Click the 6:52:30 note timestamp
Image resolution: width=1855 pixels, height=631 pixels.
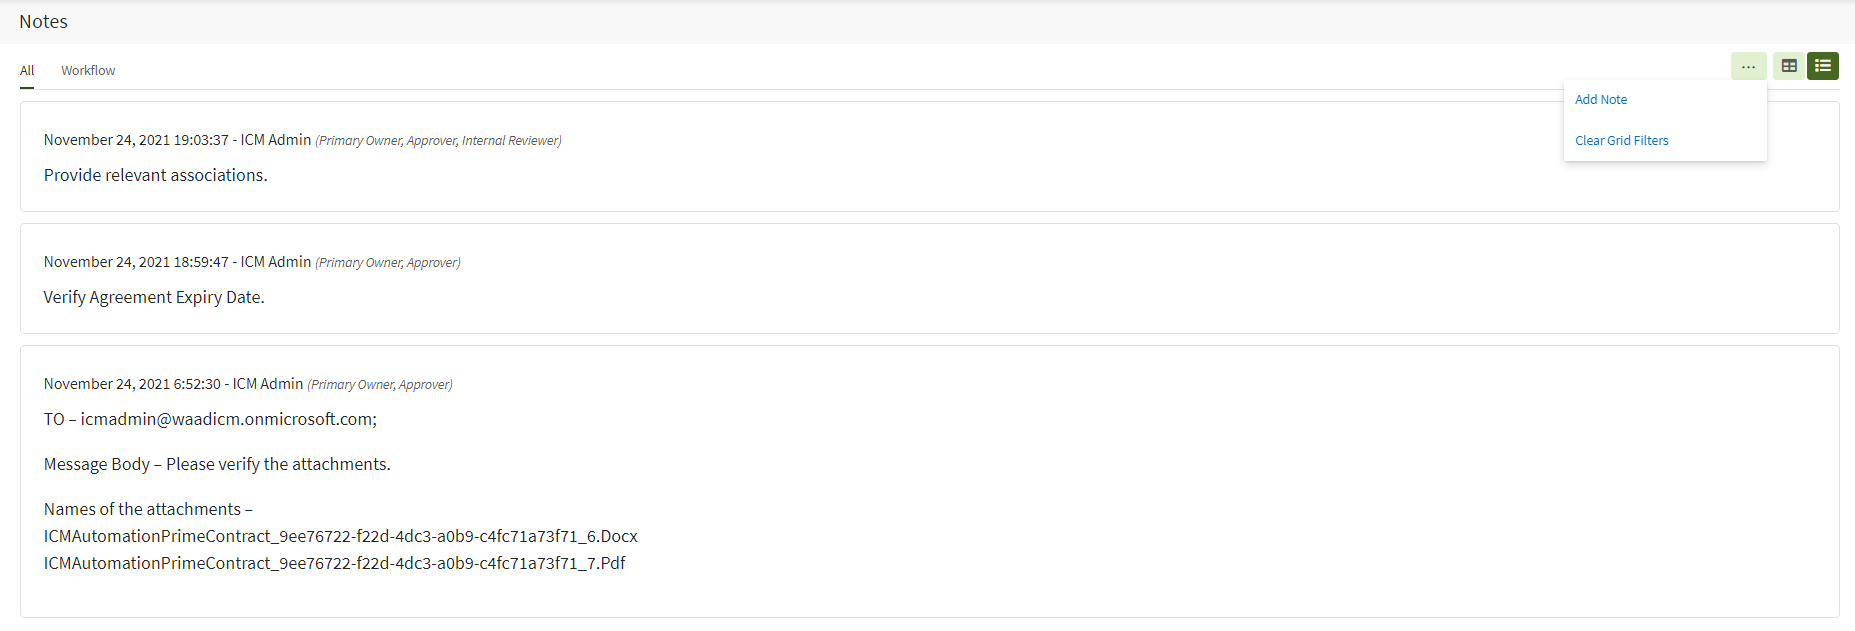tap(132, 384)
